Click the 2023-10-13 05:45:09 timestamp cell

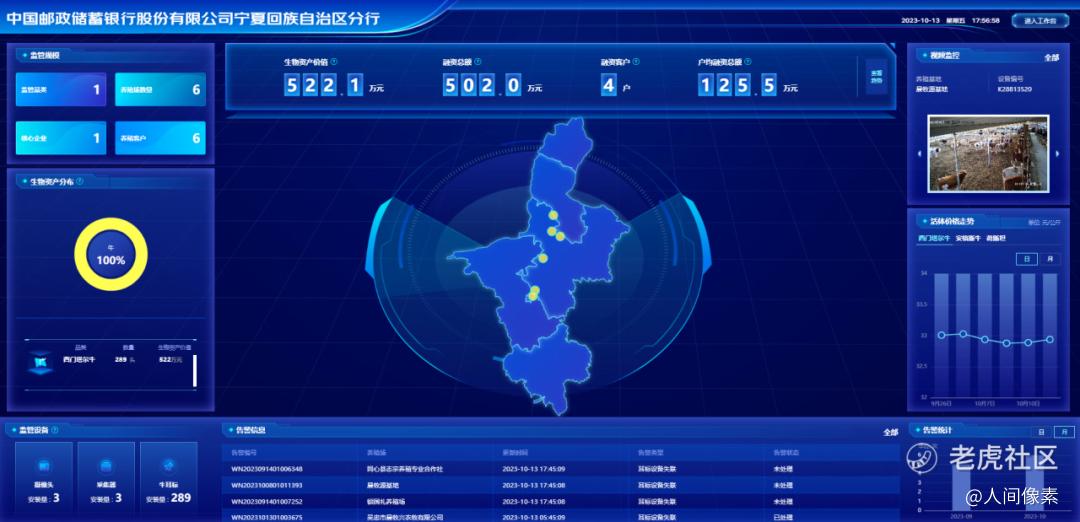pyautogui.click(x=534, y=517)
